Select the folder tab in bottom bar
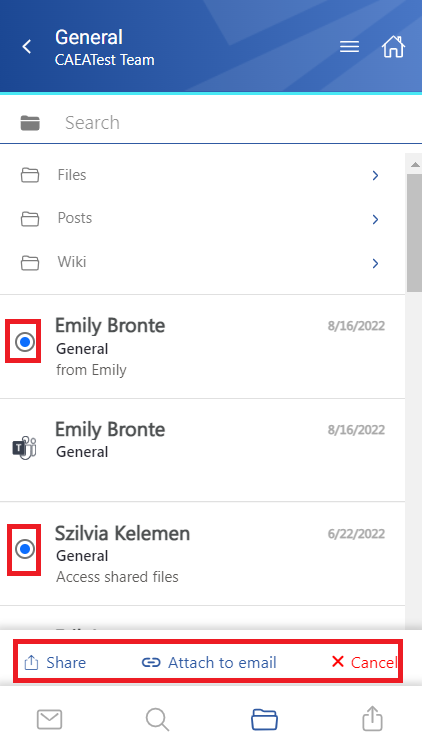Viewport: 422px width, 745px height. coord(264,719)
